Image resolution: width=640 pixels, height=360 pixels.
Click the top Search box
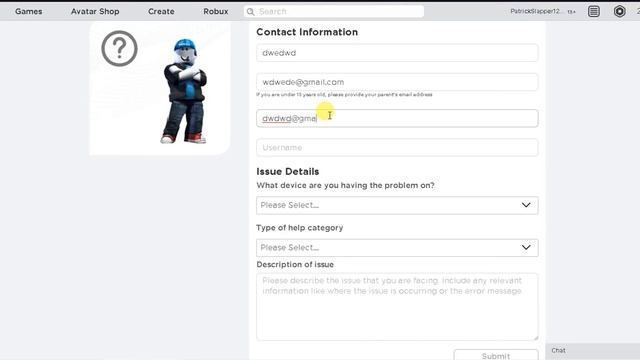(334, 11)
